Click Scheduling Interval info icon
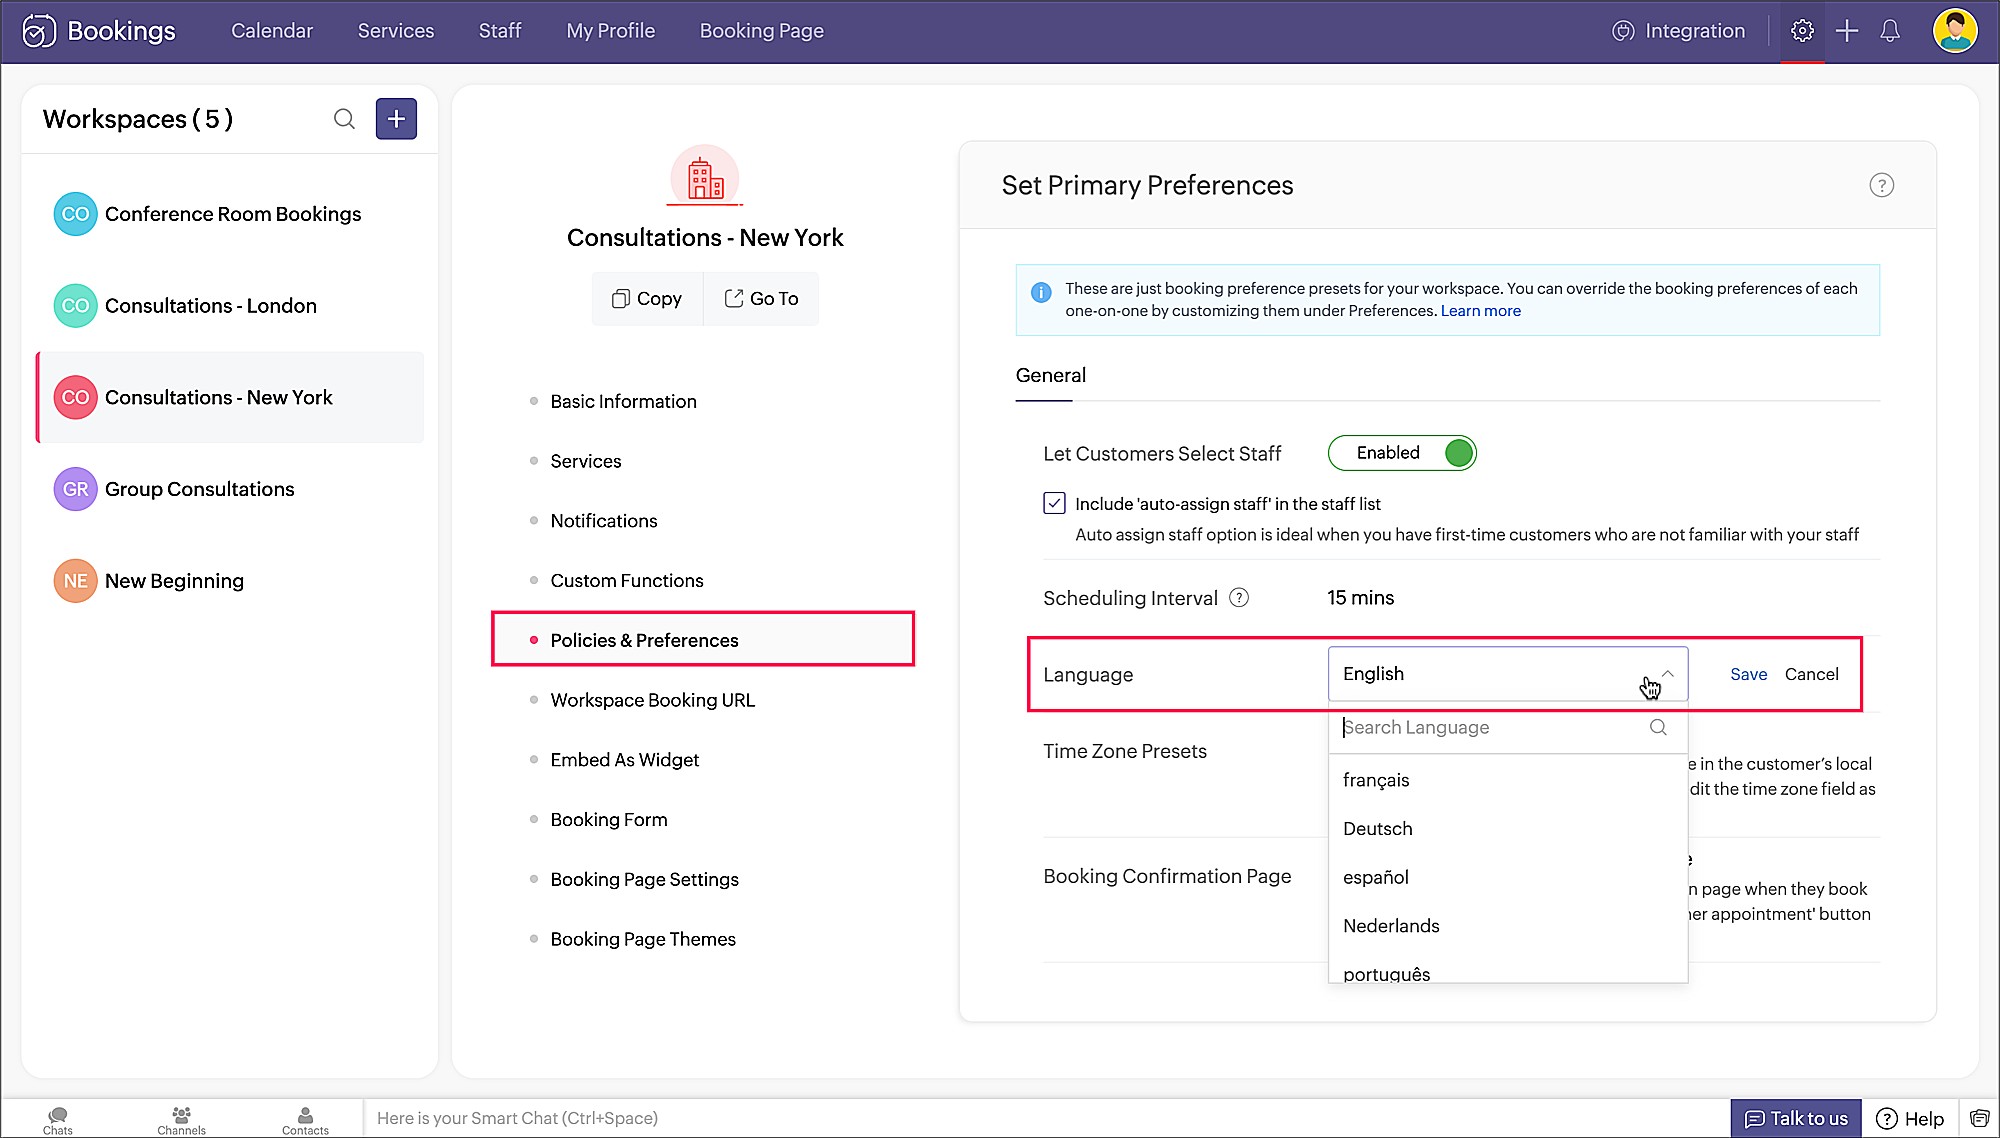The height and width of the screenshot is (1138, 2000). [x=1239, y=598]
